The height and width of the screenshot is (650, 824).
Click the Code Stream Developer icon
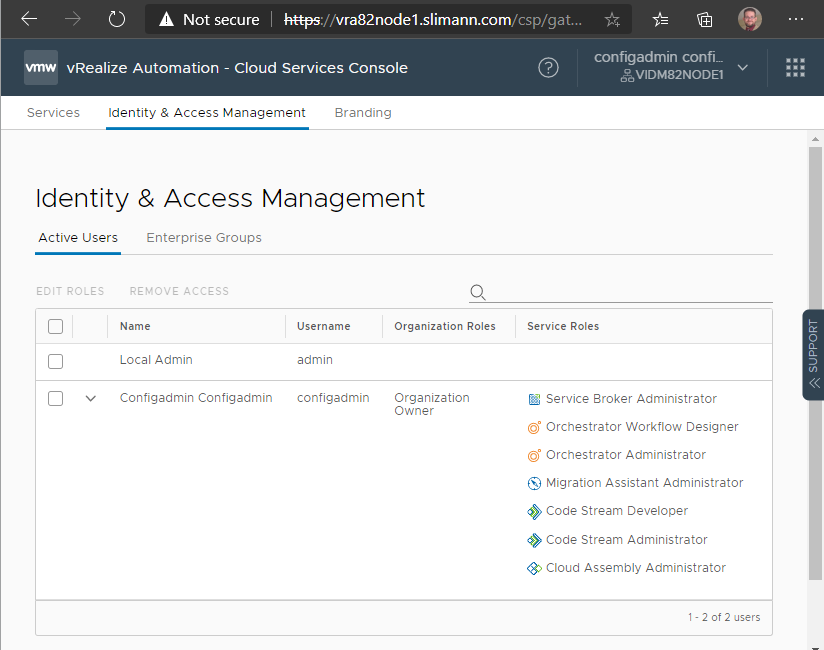point(534,511)
